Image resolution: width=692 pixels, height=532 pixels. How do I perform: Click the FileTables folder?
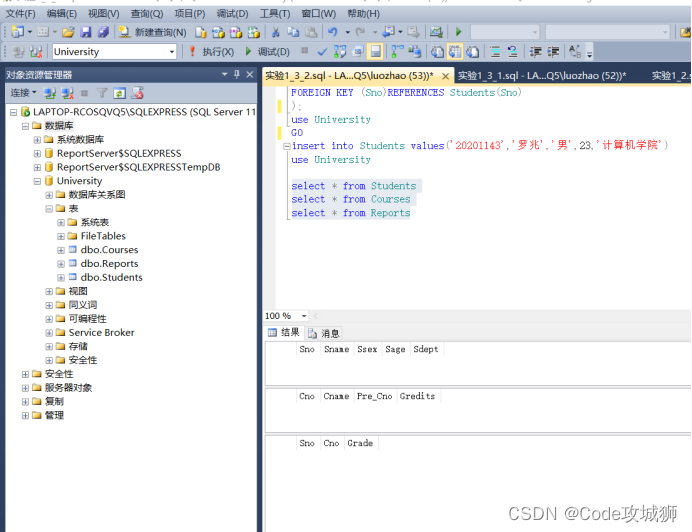(x=103, y=236)
